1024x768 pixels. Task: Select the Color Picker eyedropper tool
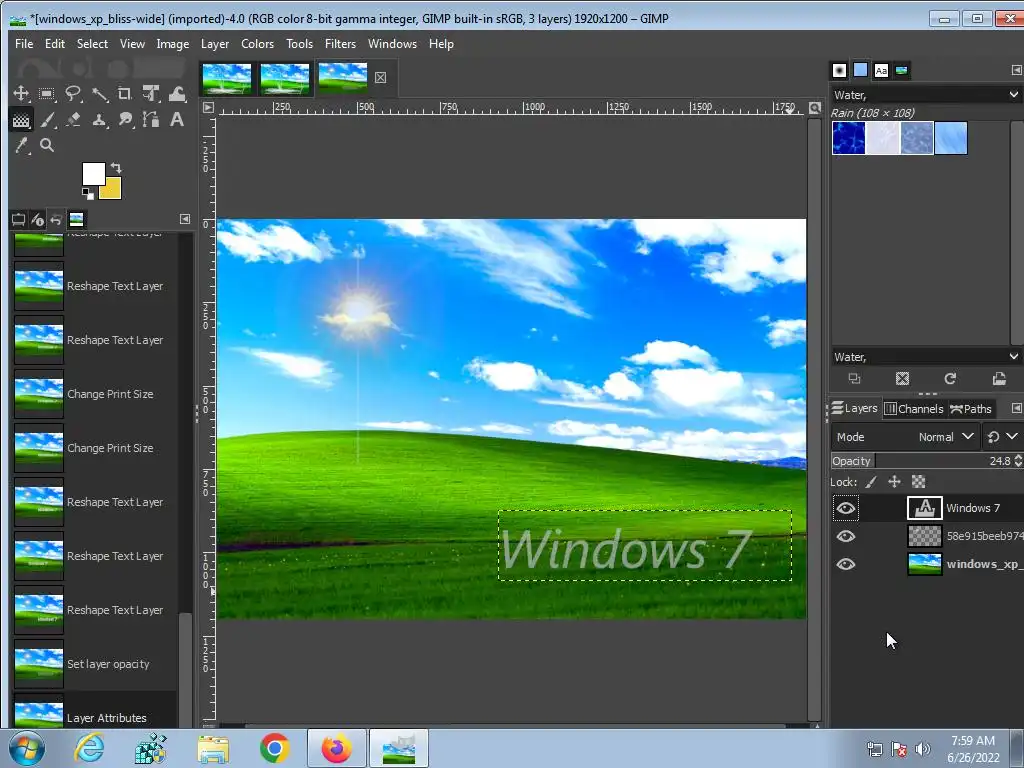tap(21, 146)
